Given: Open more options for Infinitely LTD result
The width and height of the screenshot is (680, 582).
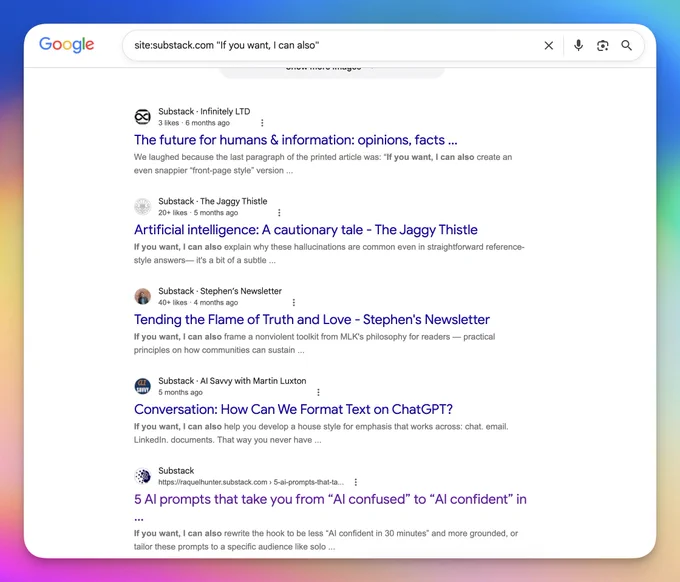Looking at the screenshot, I should [262, 123].
